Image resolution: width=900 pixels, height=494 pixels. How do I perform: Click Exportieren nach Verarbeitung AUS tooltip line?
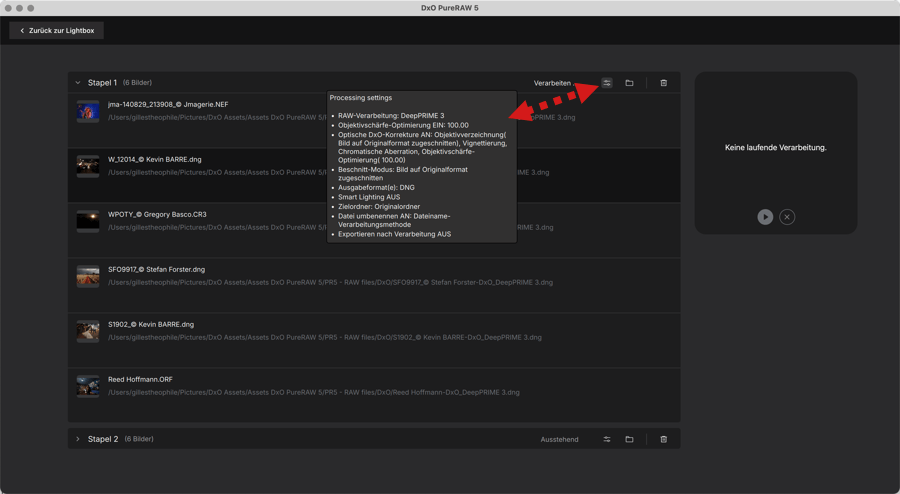(x=394, y=234)
